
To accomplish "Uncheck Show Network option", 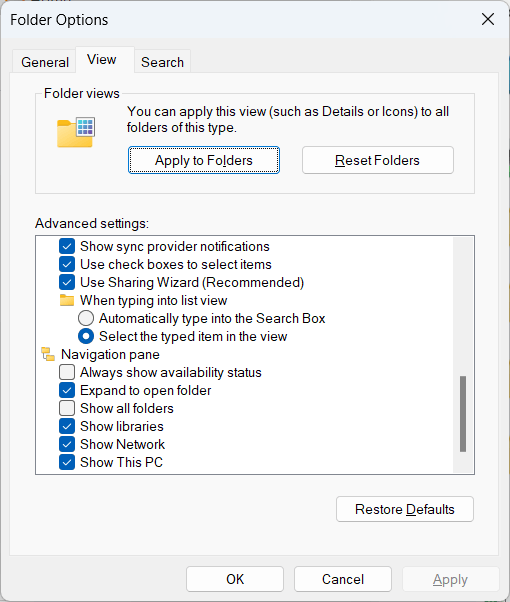I will tap(67, 444).
